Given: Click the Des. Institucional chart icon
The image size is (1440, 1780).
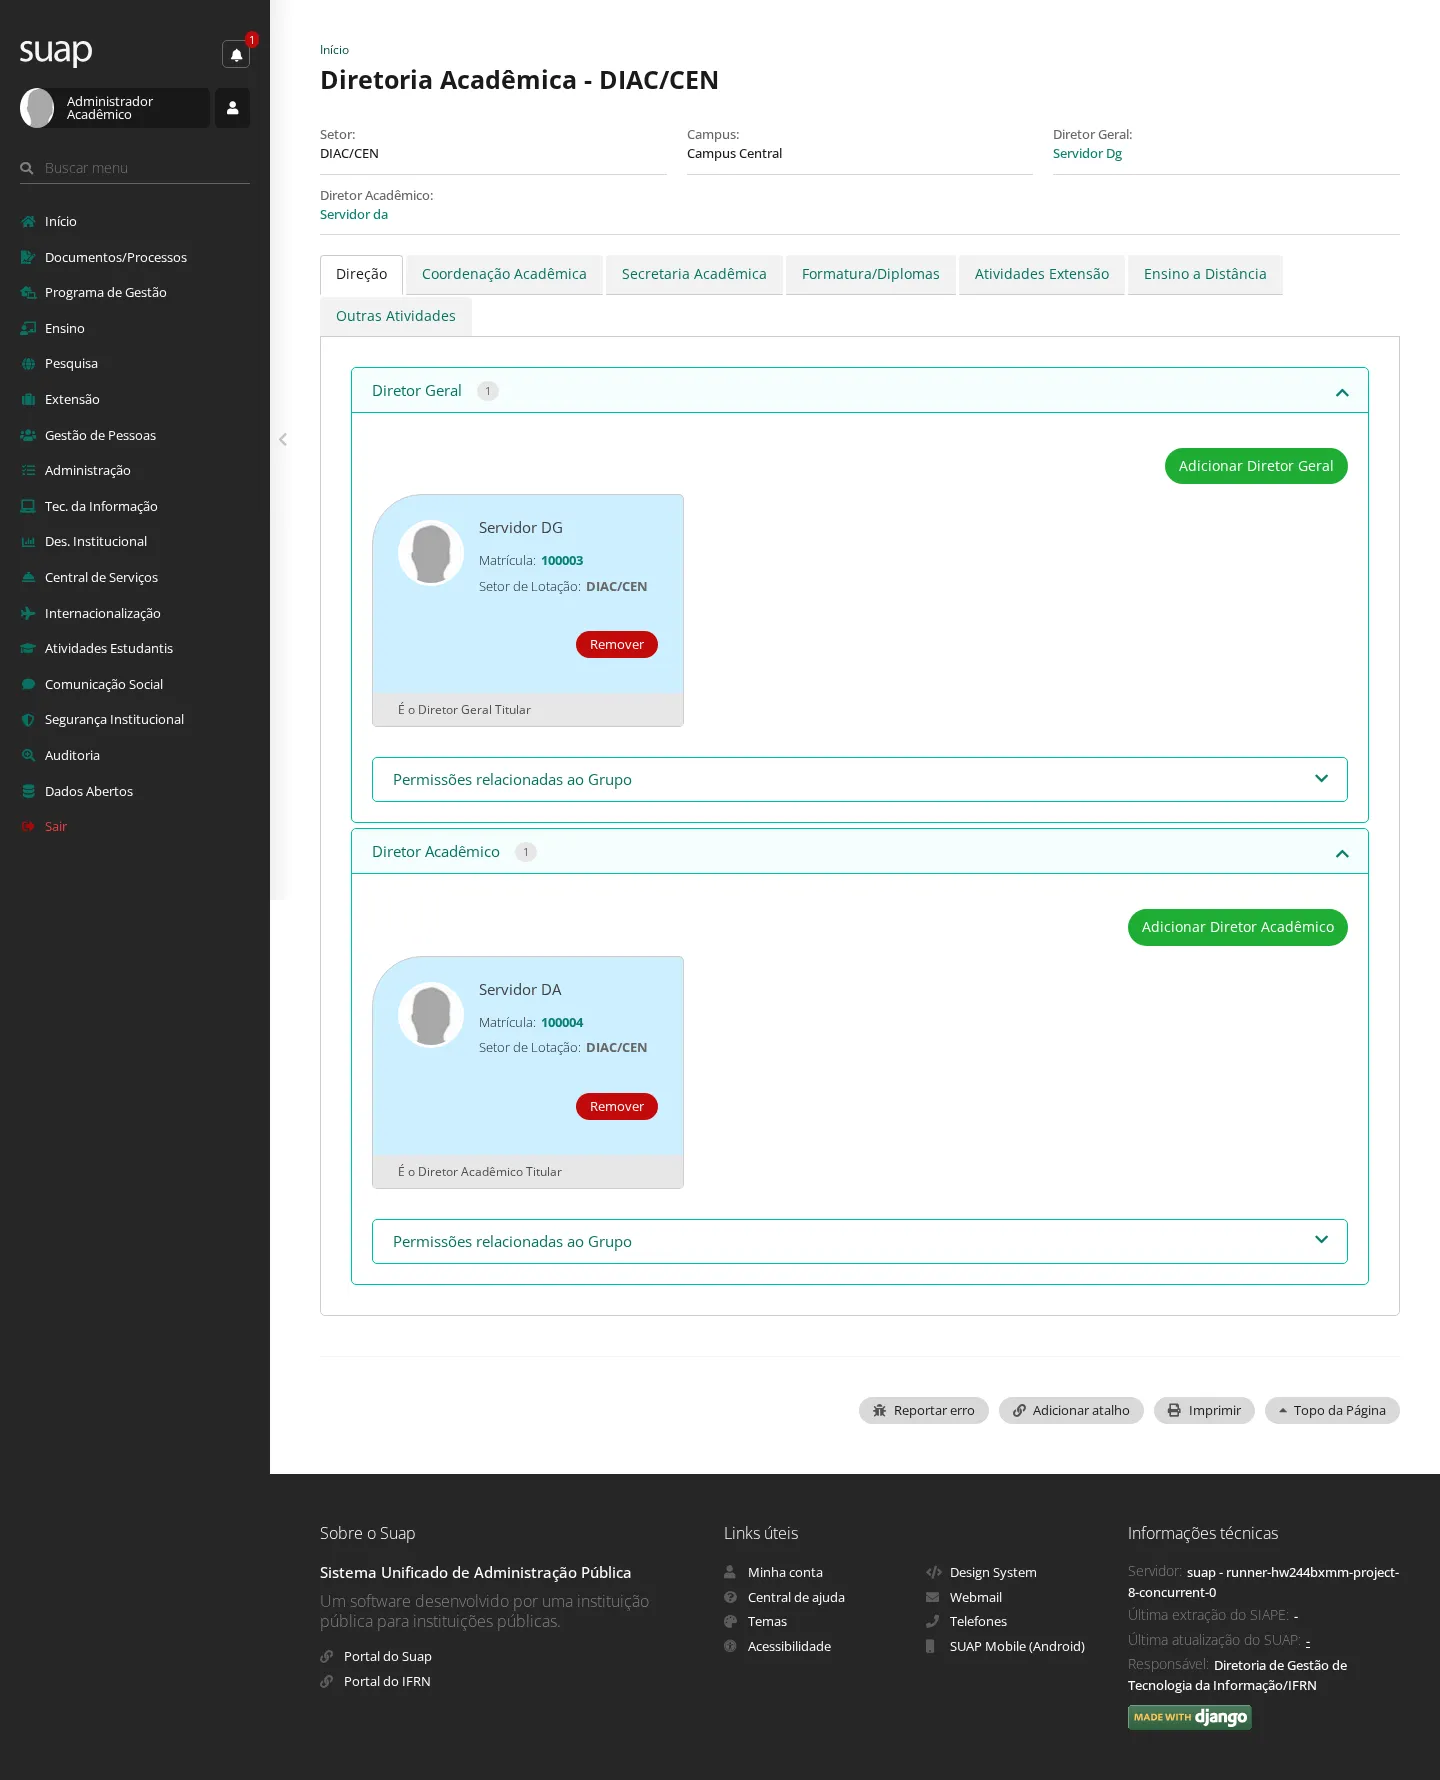Looking at the screenshot, I should [x=28, y=542].
